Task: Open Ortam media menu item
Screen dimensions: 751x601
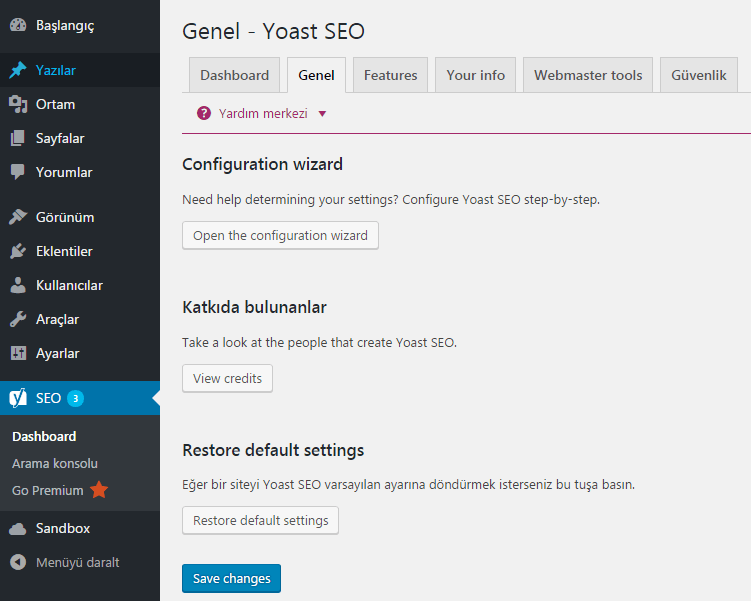Action: tap(80, 104)
